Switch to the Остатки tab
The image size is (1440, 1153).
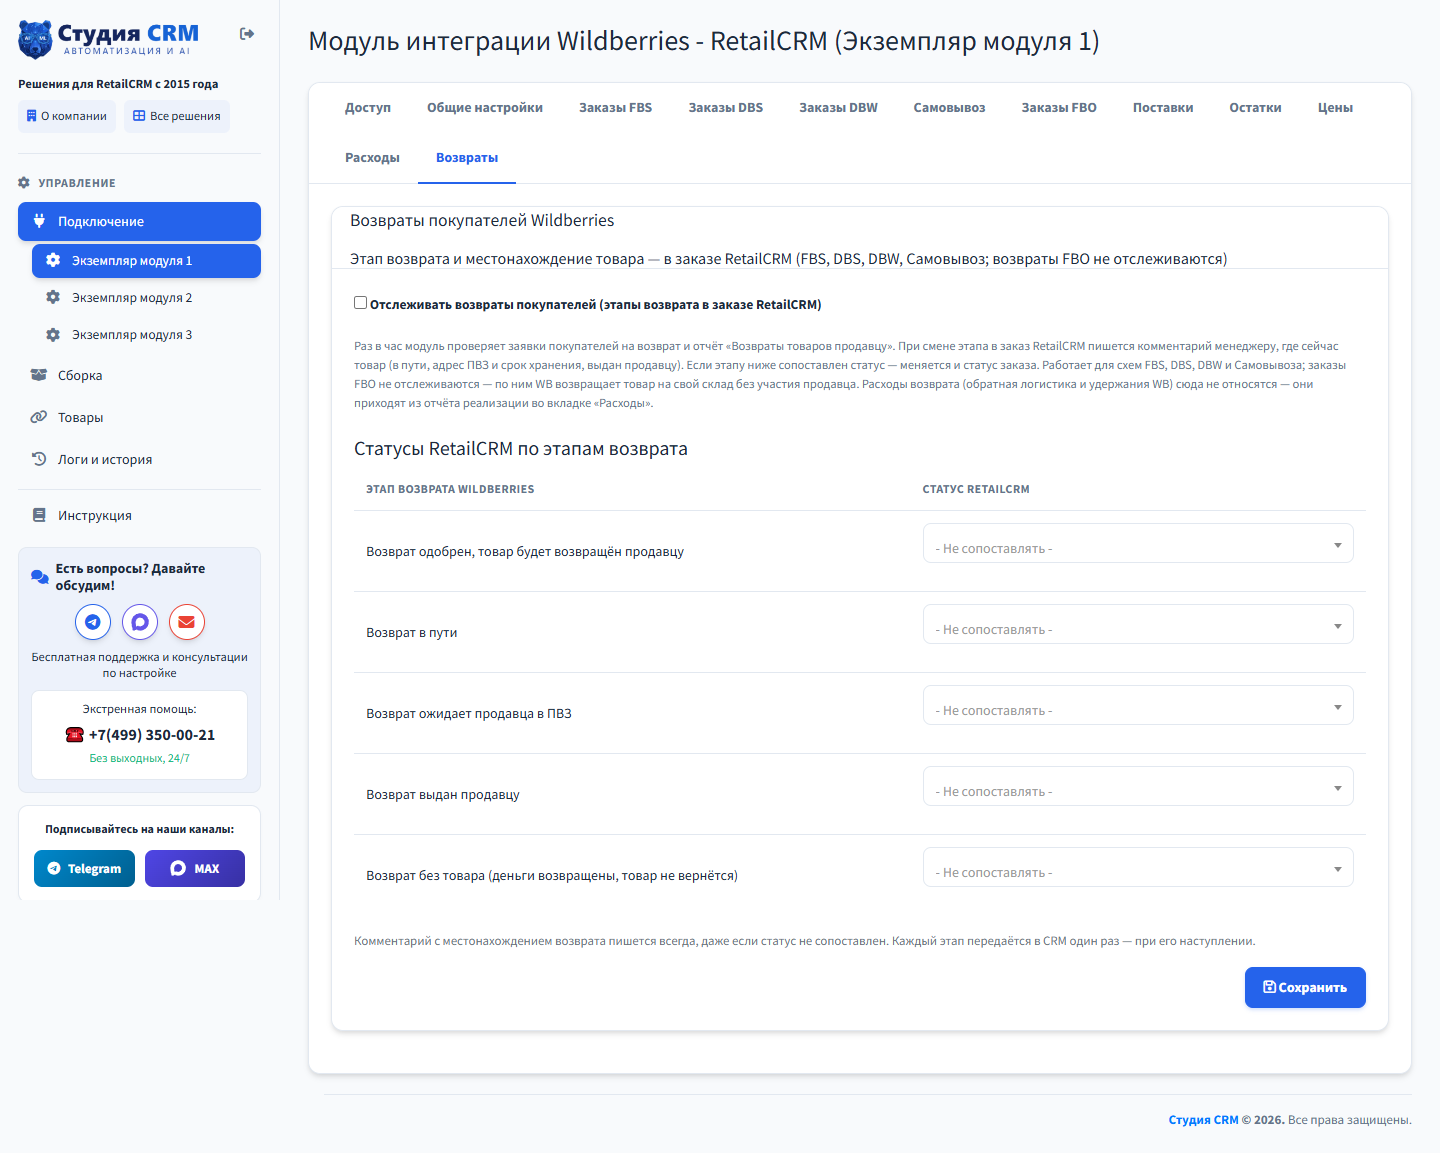(x=1255, y=108)
